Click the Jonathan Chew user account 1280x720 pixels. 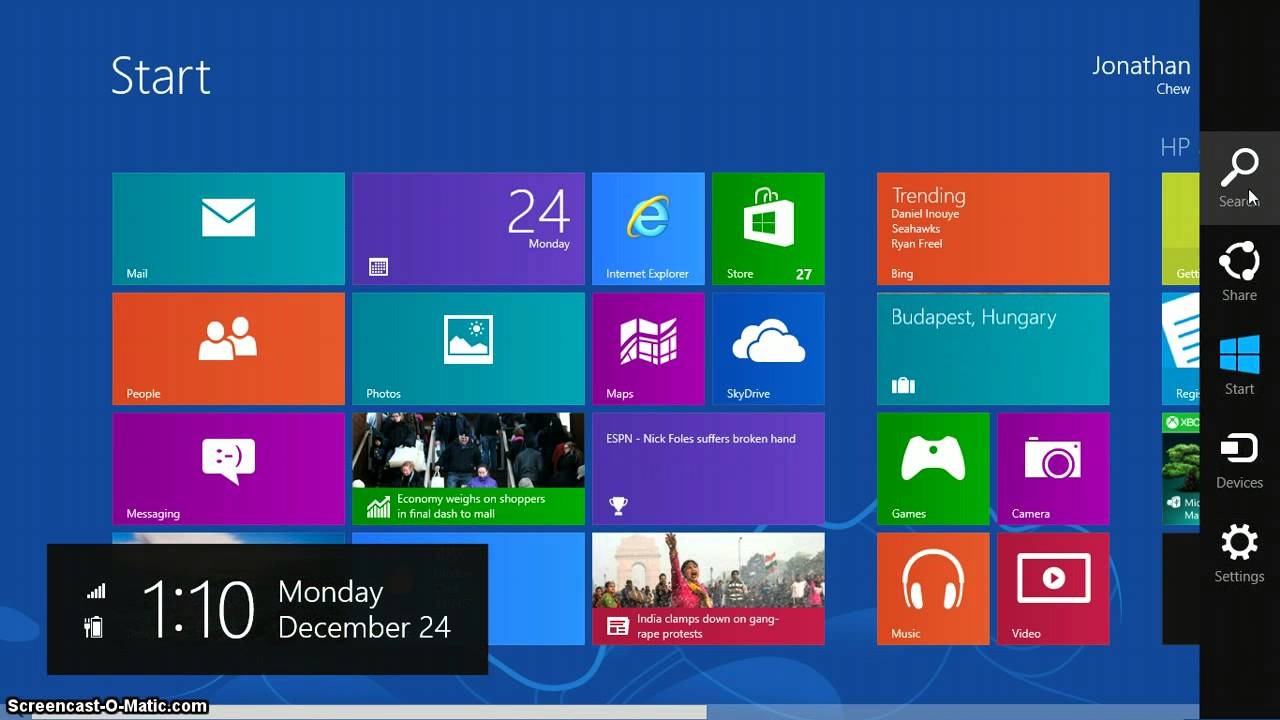click(x=1141, y=75)
